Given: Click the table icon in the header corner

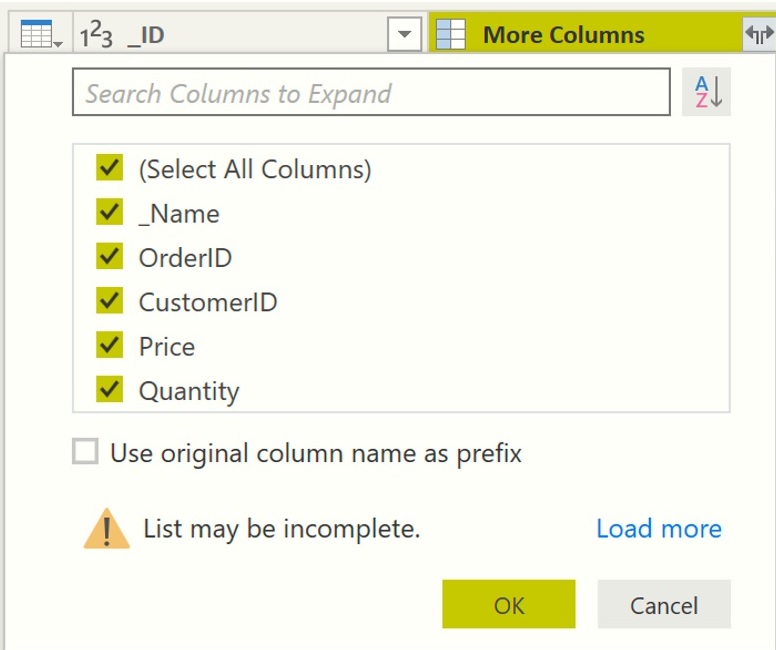Looking at the screenshot, I should pos(40,36).
